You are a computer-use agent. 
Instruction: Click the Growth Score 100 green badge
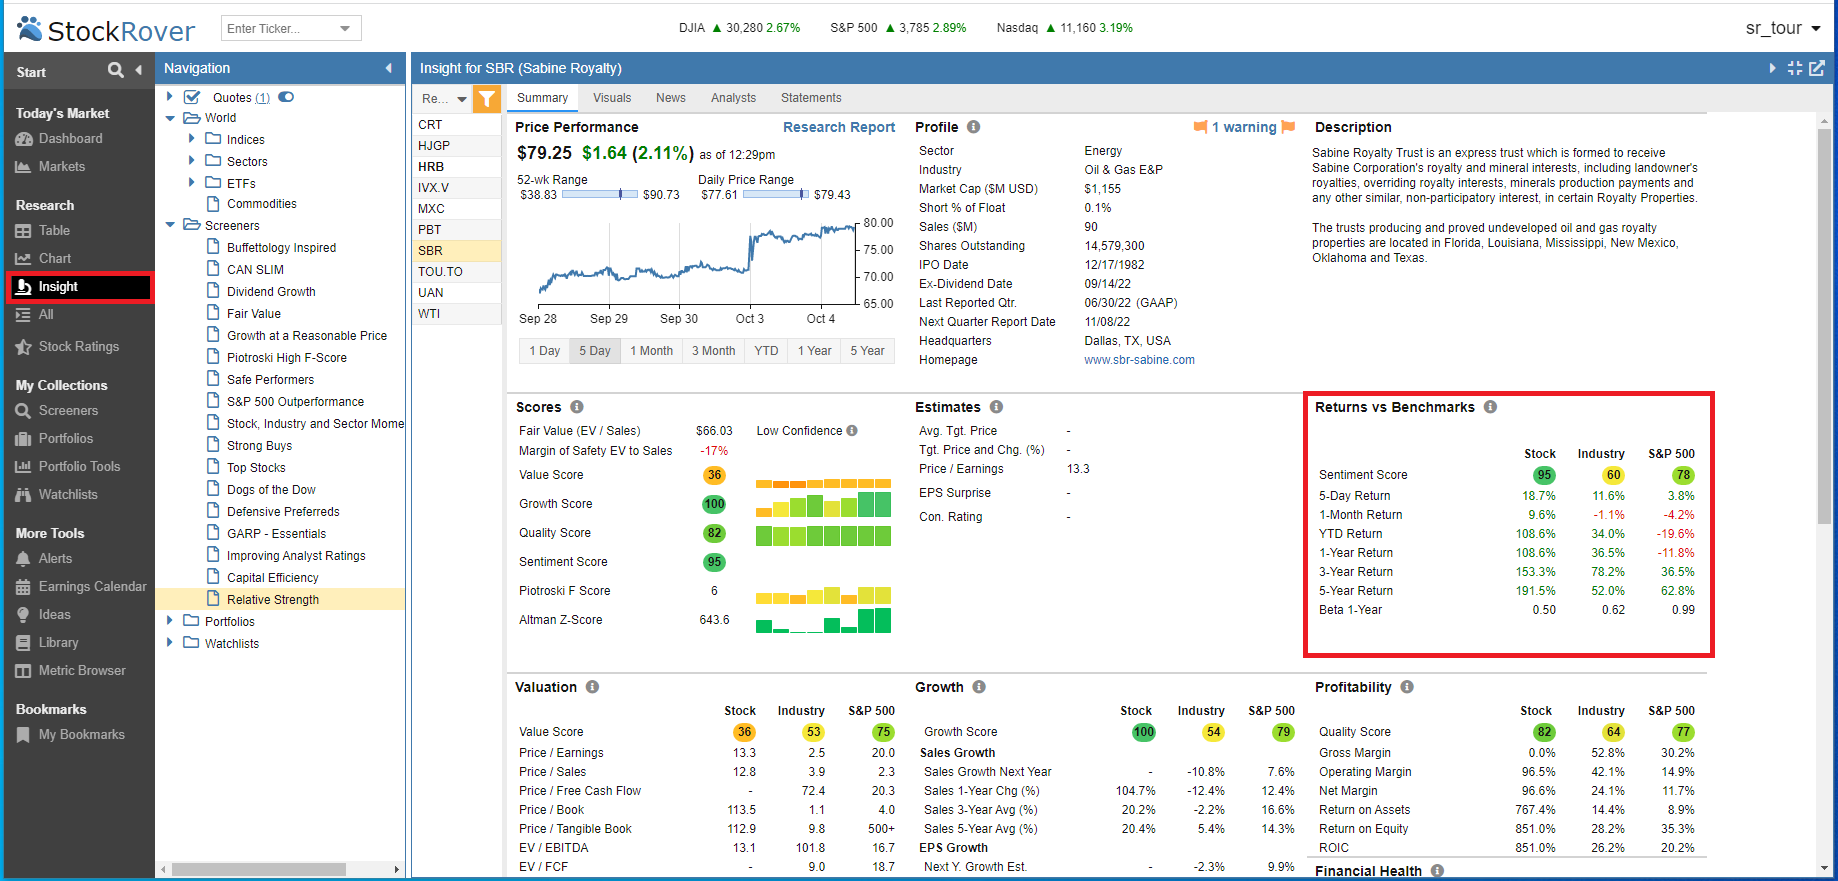coord(714,504)
